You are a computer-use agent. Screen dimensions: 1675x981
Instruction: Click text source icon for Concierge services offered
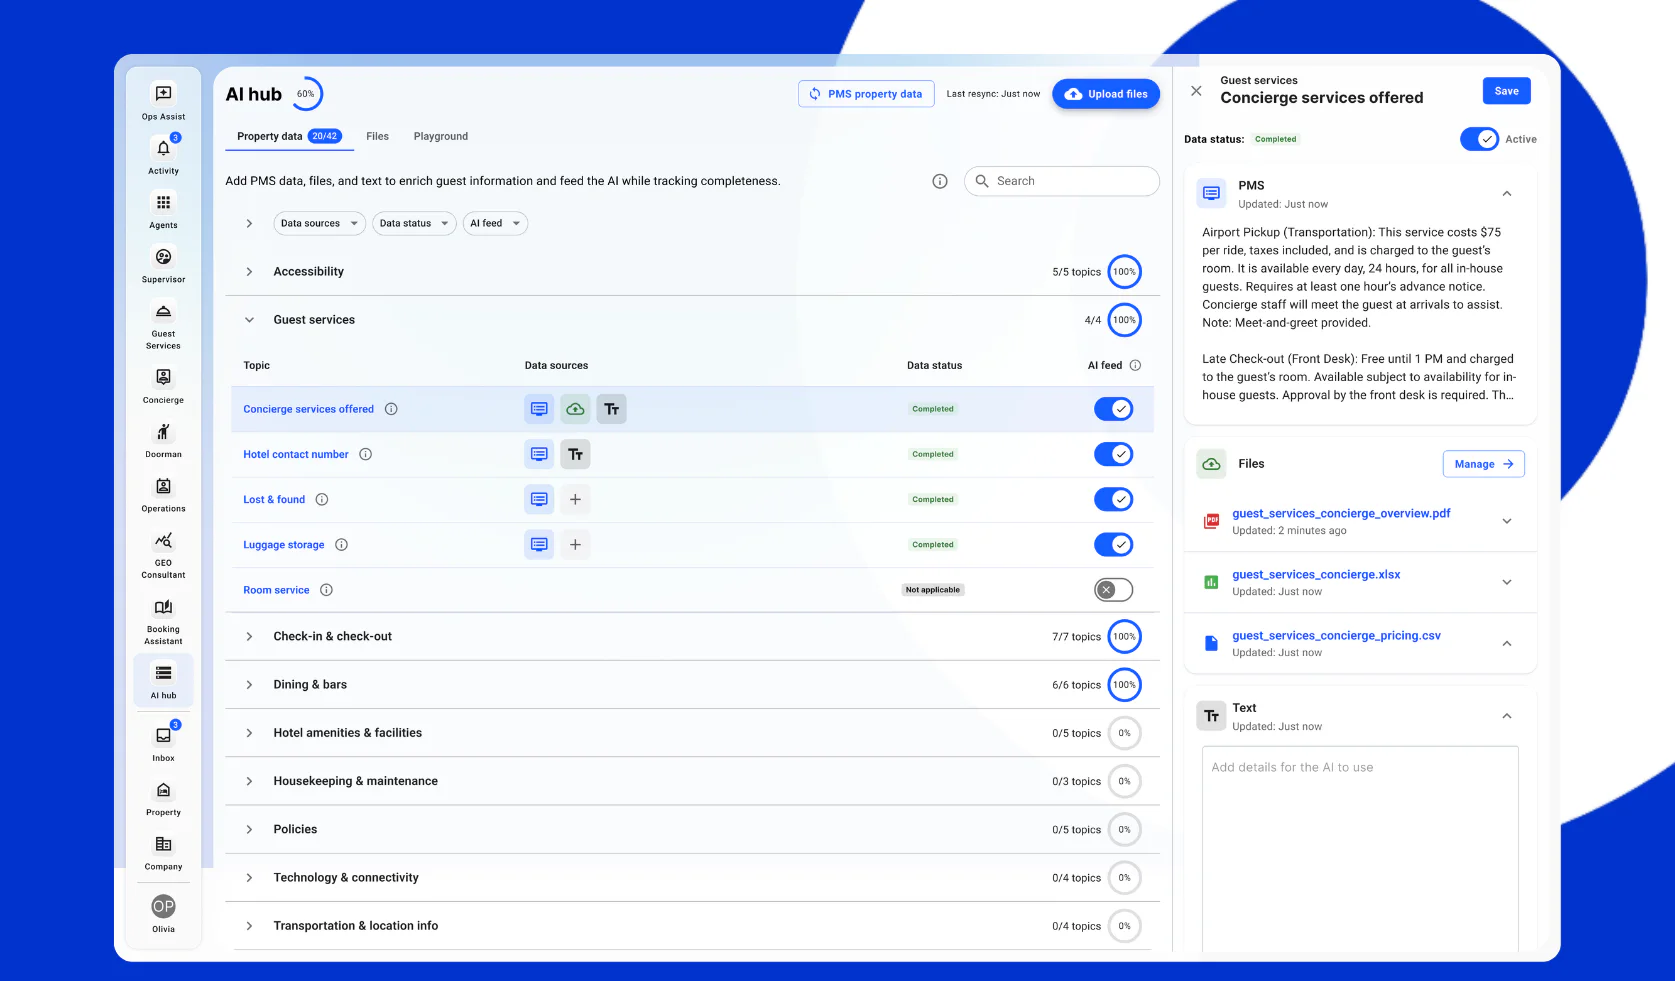[612, 409]
